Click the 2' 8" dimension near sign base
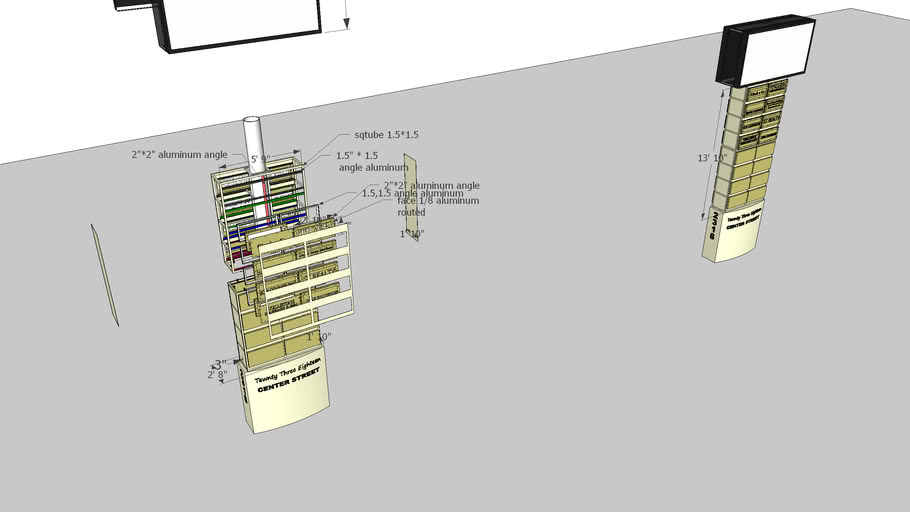The width and height of the screenshot is (910, 512). [217, 375]
